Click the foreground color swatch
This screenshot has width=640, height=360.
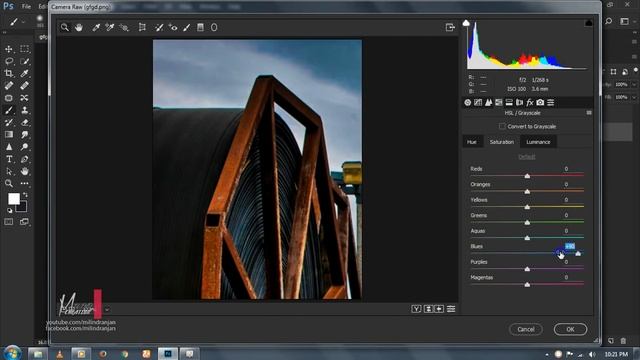coord(13,199)
